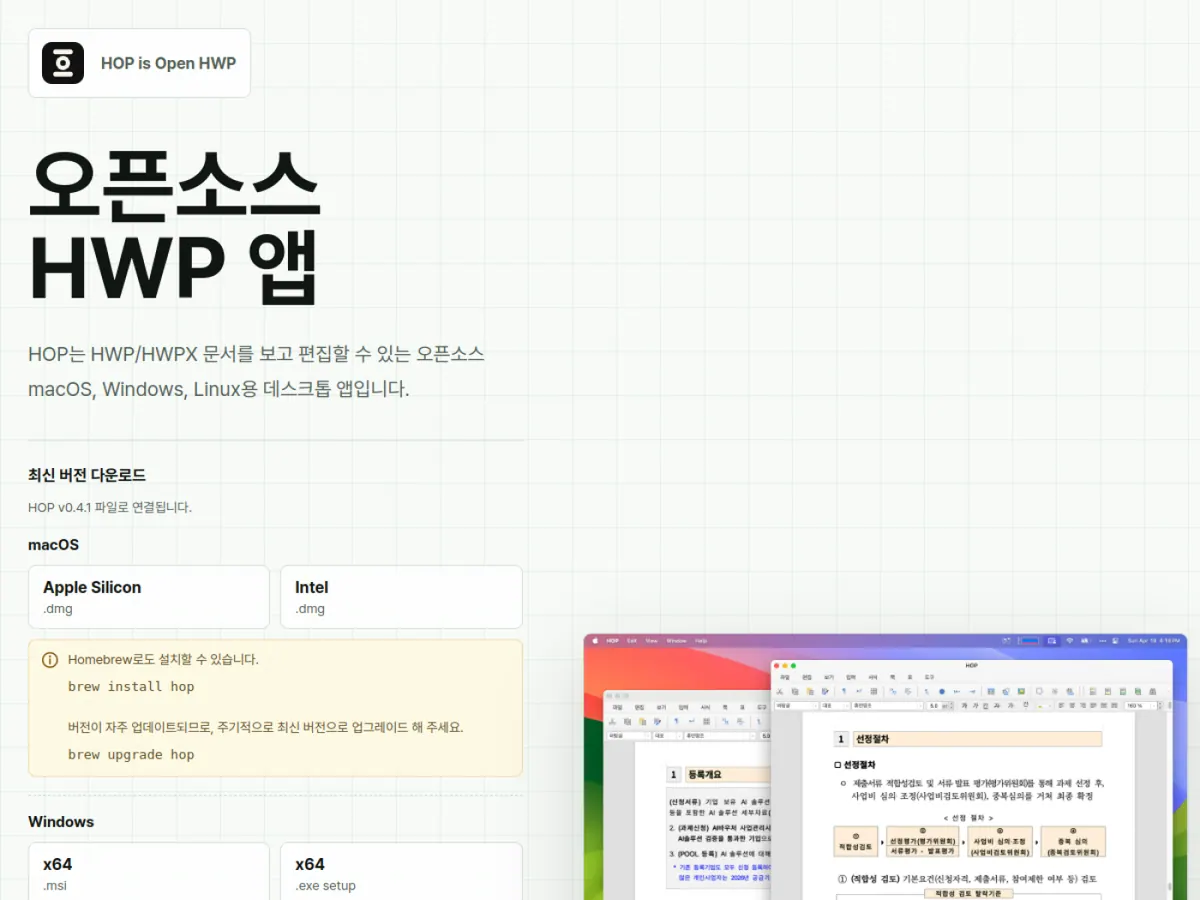Click the 최신 버전 다운로드 heading

click(87, 475)
